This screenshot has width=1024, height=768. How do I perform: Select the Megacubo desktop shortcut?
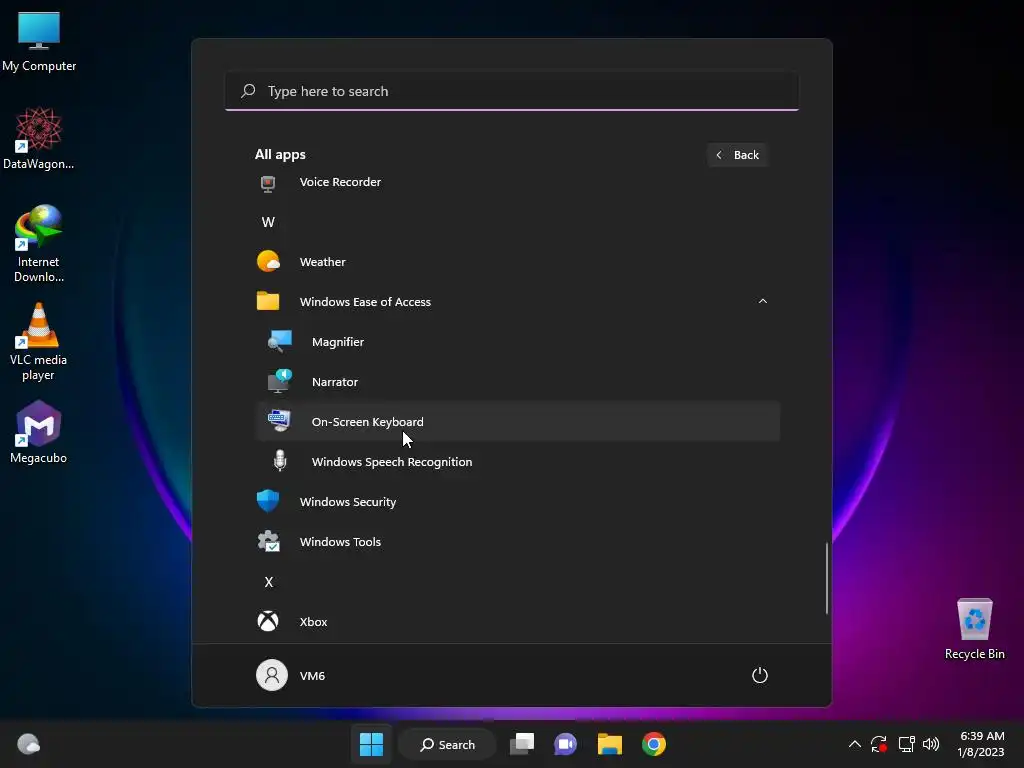click(x=39, y=432)
